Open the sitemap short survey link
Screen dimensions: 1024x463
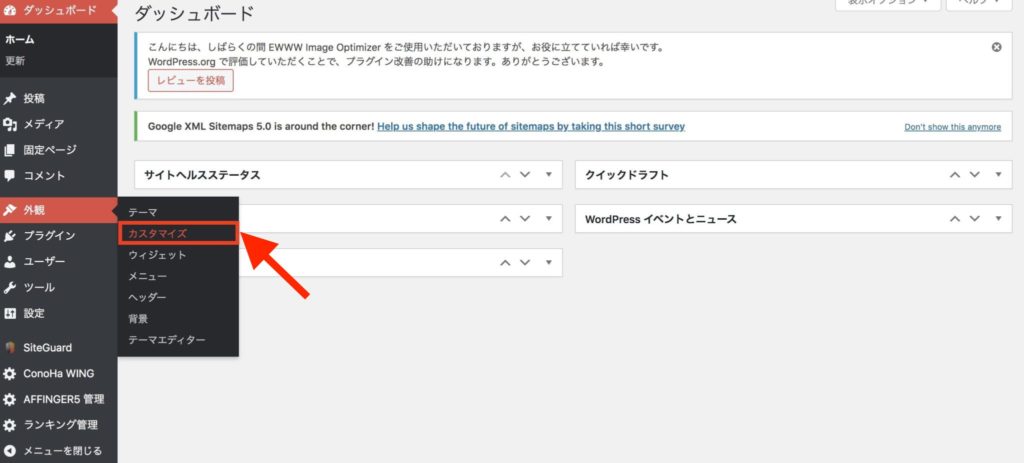(x=531, y=126)
